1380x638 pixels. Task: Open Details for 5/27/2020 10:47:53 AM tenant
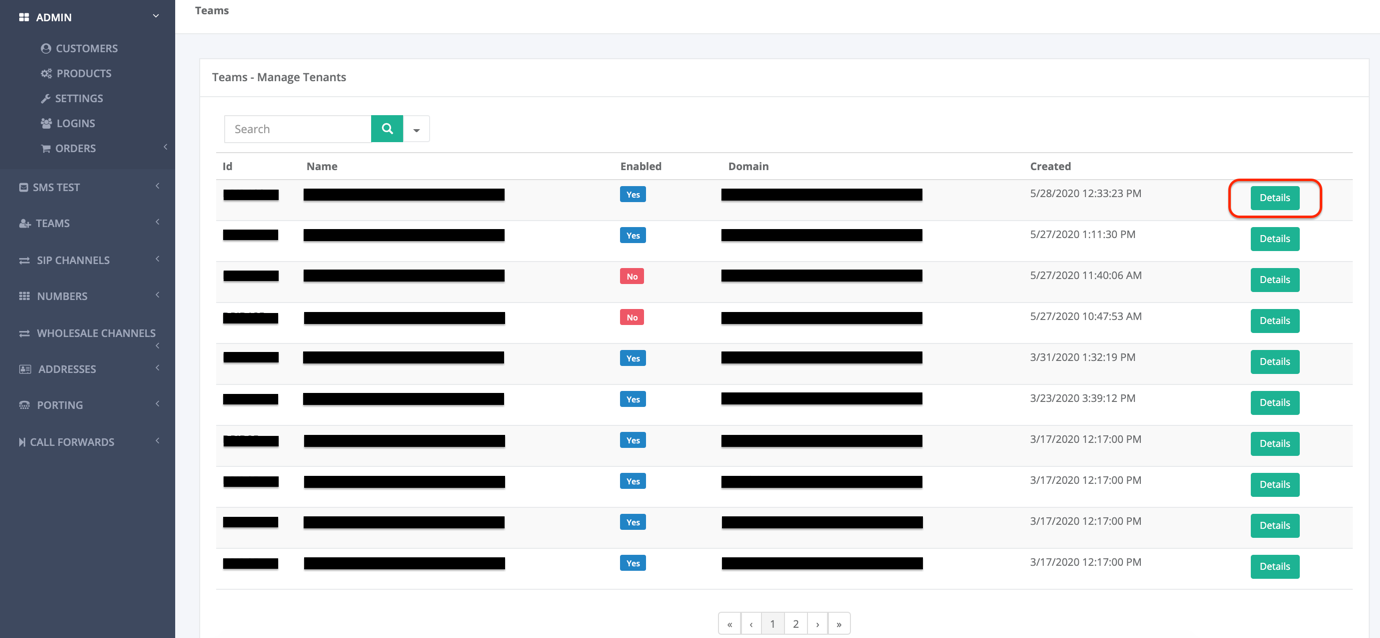point(1275,321)
